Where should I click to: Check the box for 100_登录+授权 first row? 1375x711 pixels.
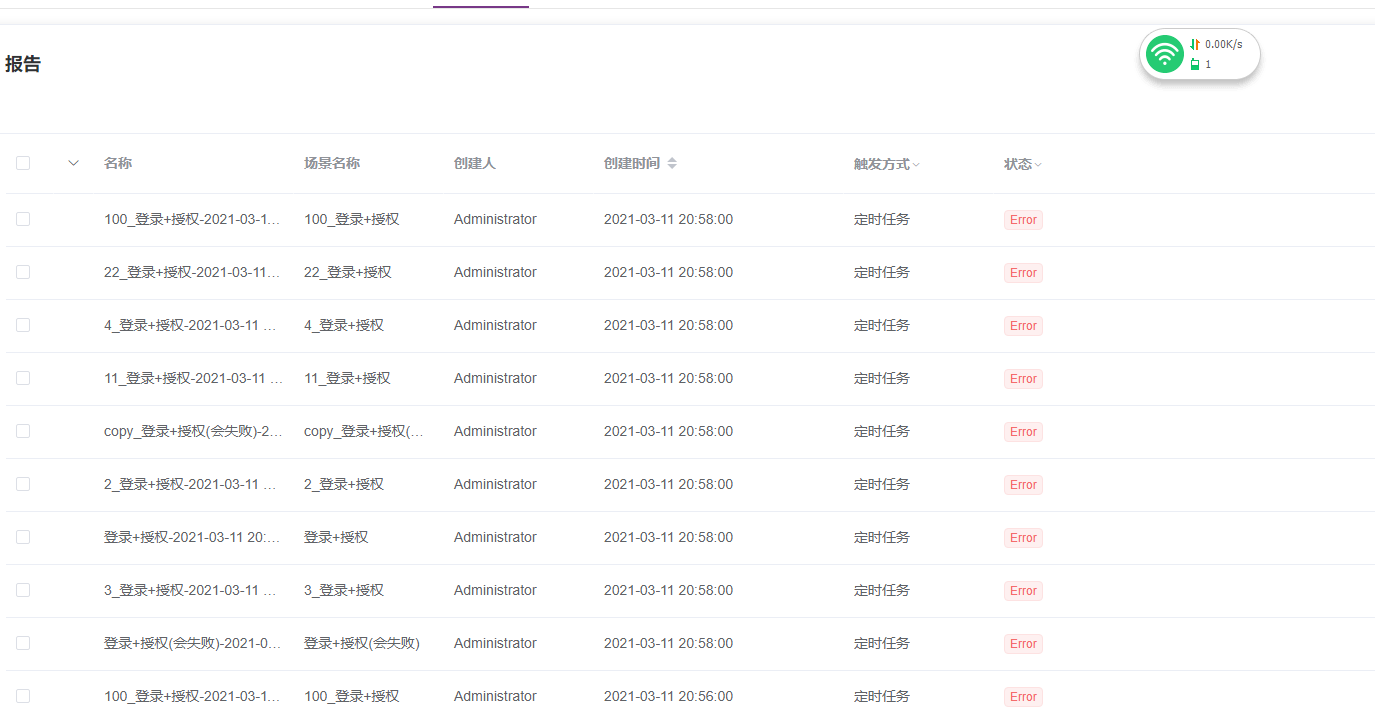pos(23,219)
